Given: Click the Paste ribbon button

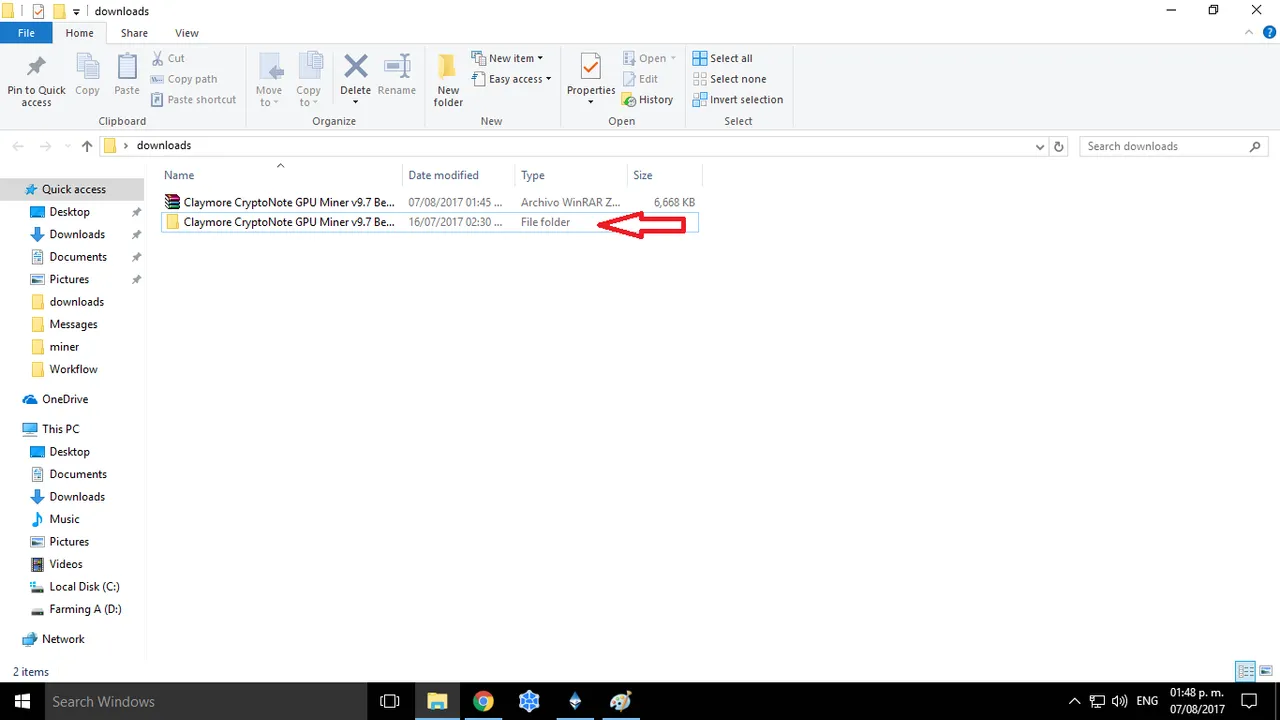Looking at the screenshot, I should click(127, 76).
